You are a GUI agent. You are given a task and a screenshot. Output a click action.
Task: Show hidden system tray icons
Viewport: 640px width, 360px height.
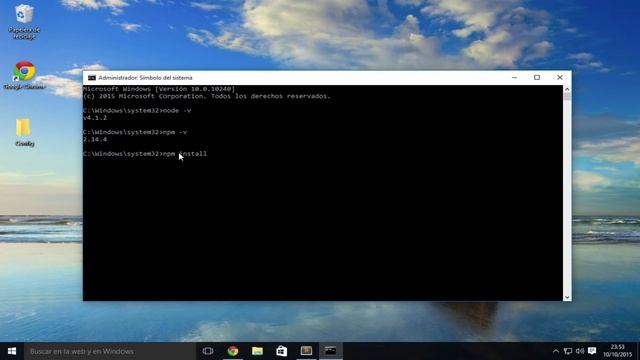556,351
